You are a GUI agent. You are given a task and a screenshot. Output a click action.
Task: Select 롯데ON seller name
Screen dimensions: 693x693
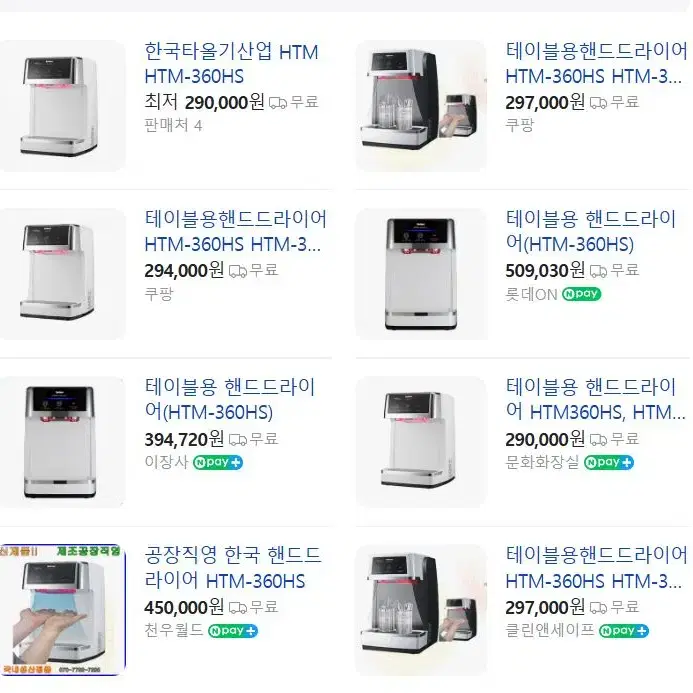[531, 294]
